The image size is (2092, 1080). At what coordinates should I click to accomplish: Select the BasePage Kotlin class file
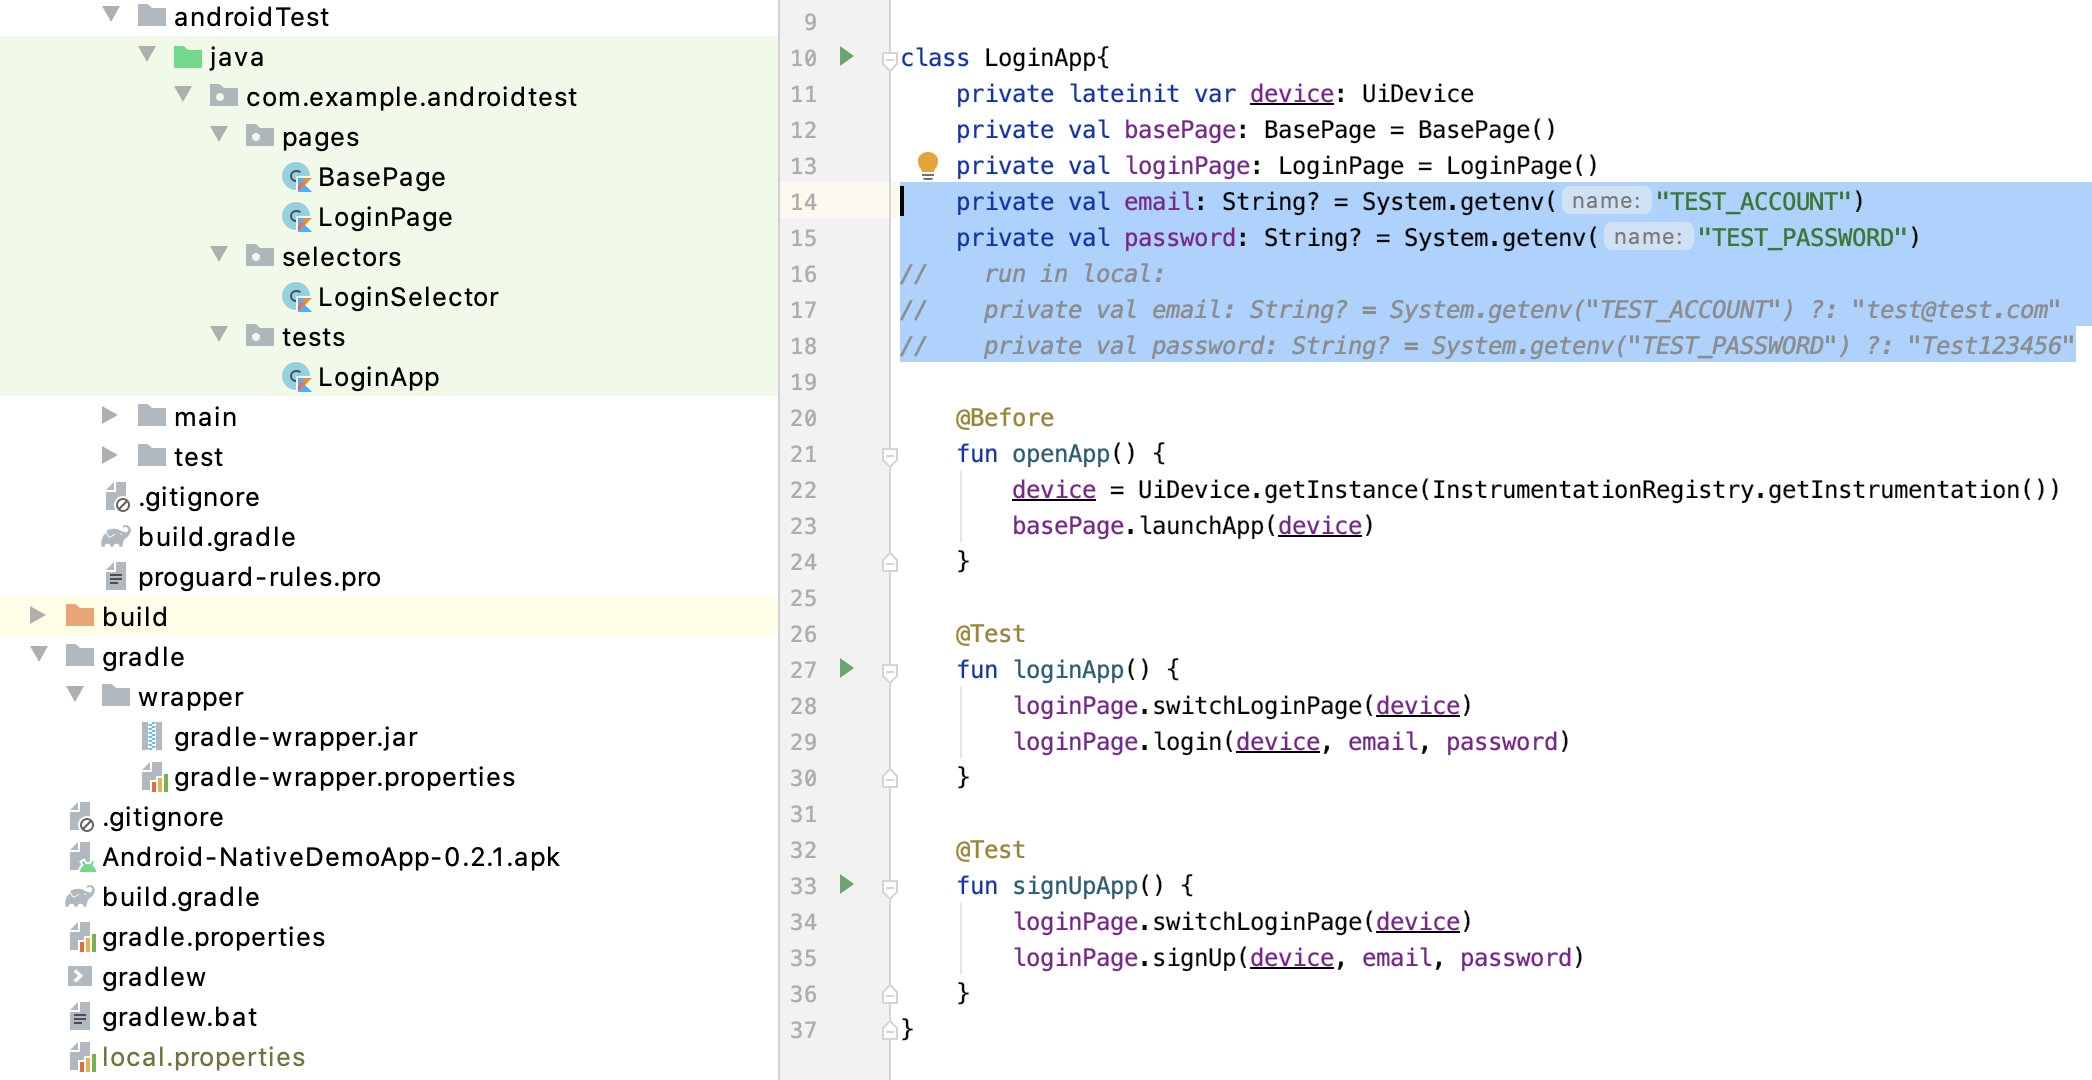(x=381, y=177)
